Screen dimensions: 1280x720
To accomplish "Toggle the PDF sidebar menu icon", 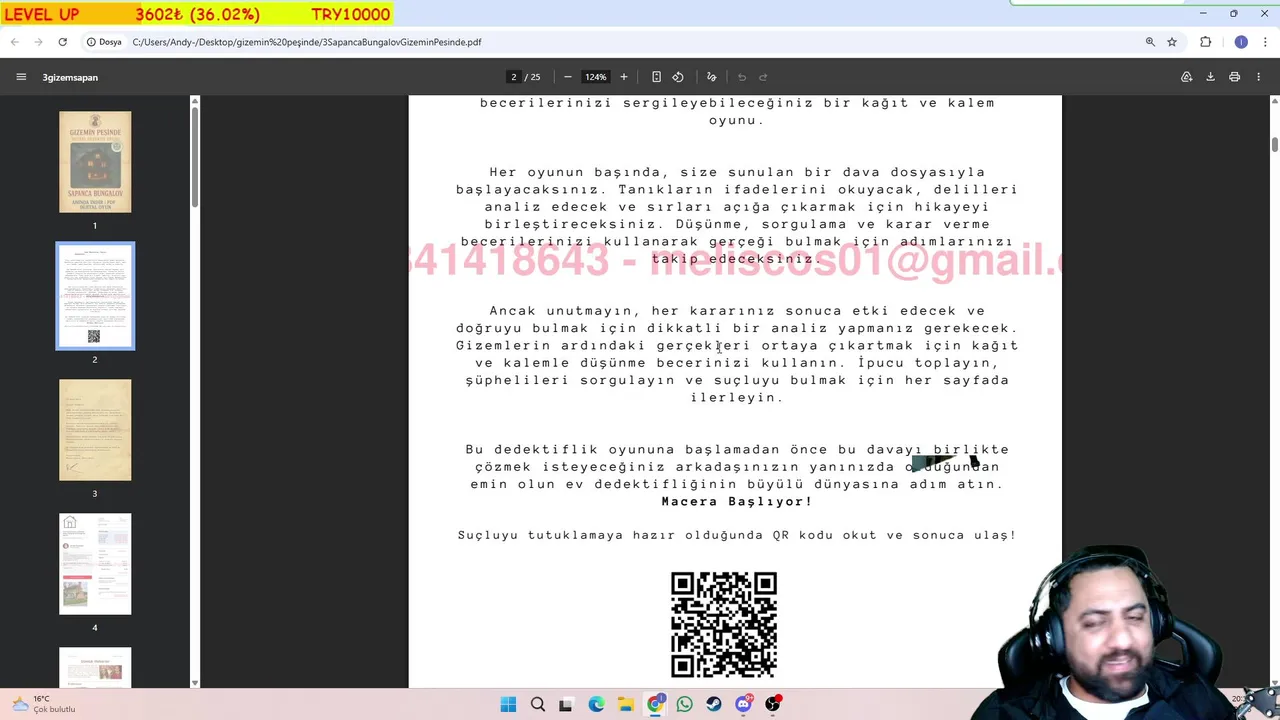I will click(21, 77).
